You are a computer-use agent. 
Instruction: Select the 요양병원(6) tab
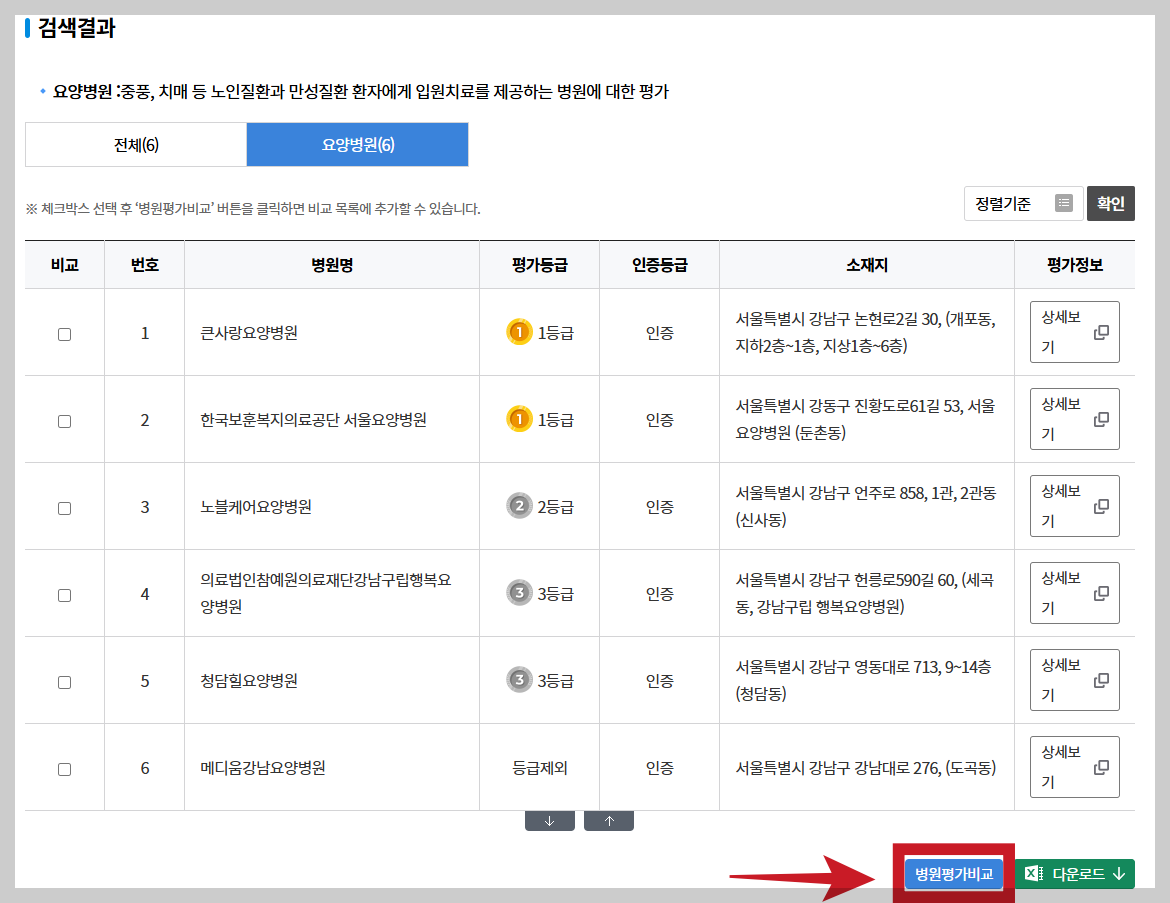357,145
